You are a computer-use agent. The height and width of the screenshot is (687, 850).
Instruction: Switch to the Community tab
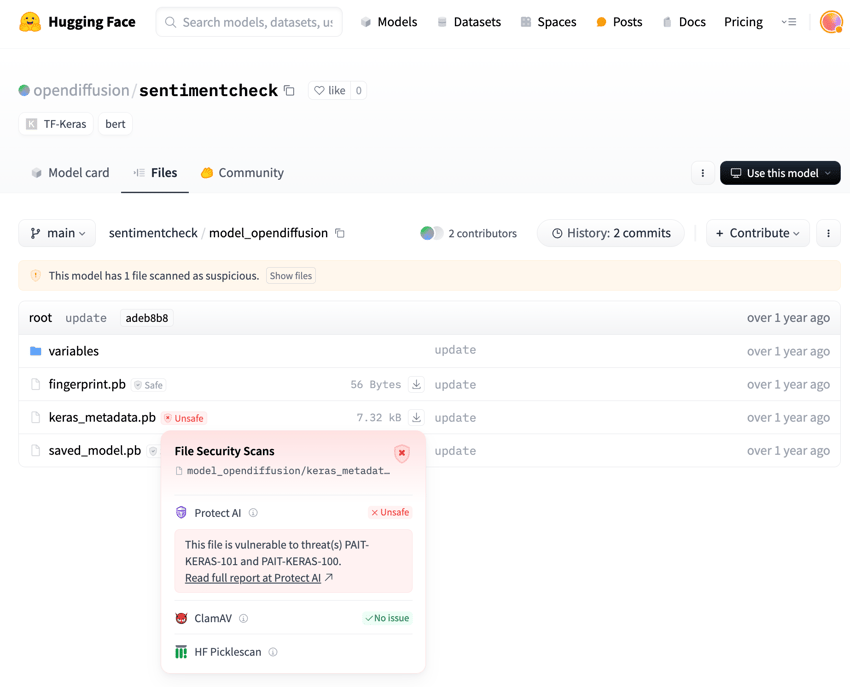click(x=242, y=173)
